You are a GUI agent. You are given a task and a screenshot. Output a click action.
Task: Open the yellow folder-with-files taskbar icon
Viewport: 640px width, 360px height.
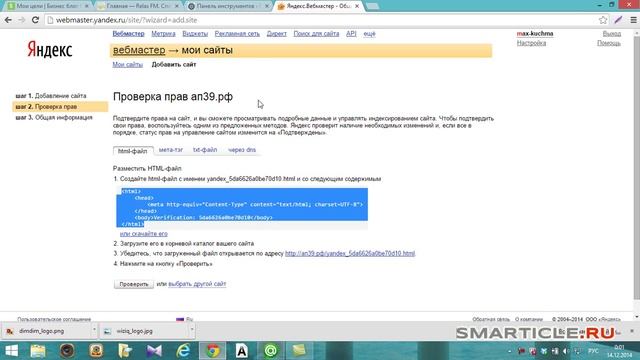[x=125, y=351]
